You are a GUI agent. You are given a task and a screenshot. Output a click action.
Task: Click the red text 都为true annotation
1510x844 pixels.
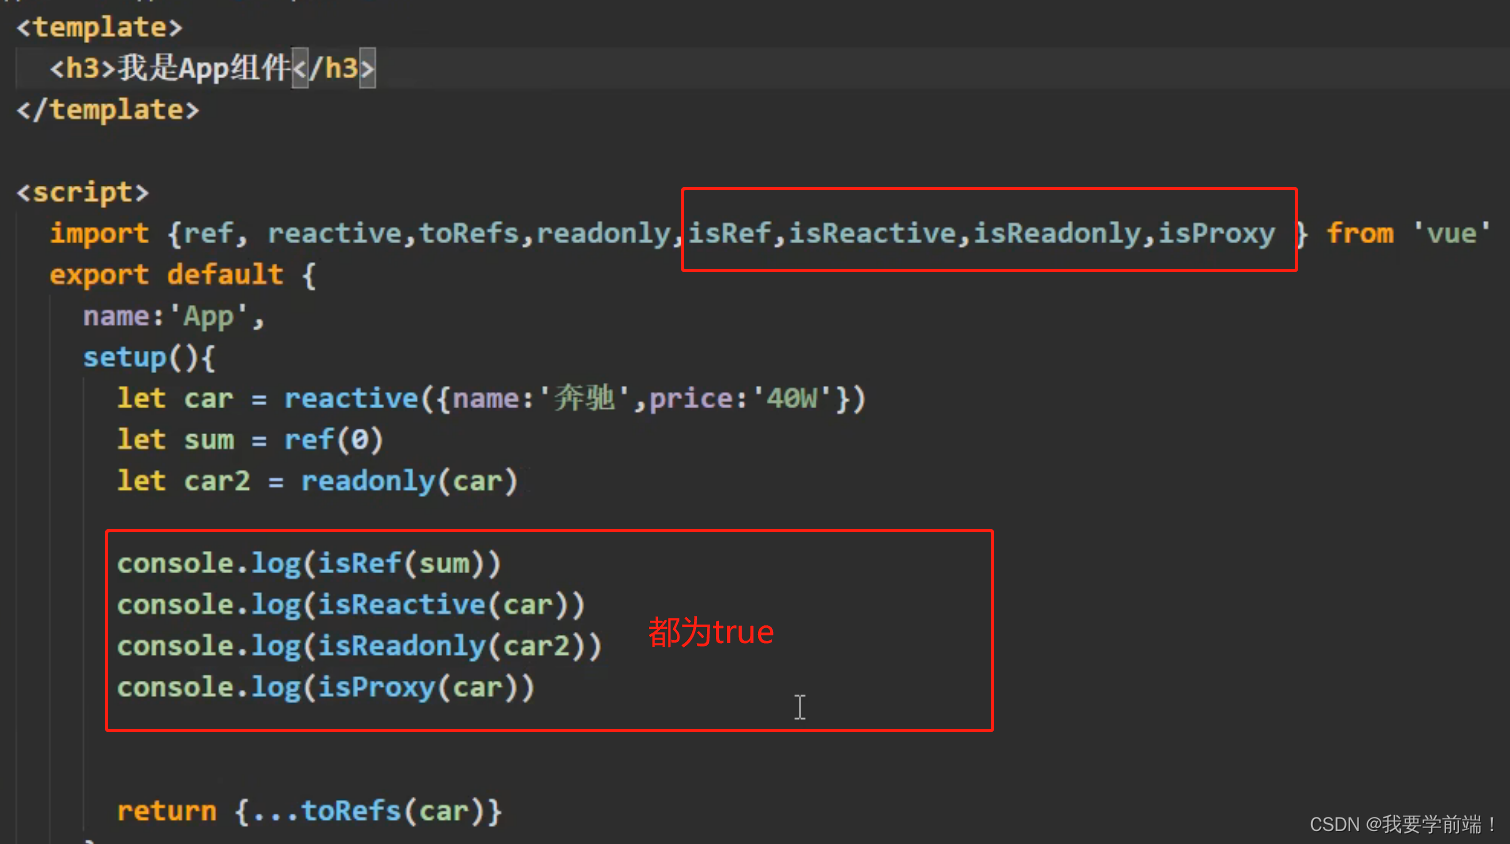point(711,631)
